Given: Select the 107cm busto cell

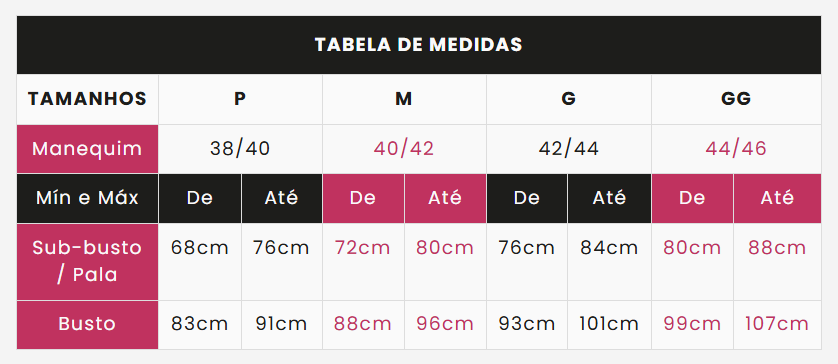Looking at the screenshot, I should point(777,324).
